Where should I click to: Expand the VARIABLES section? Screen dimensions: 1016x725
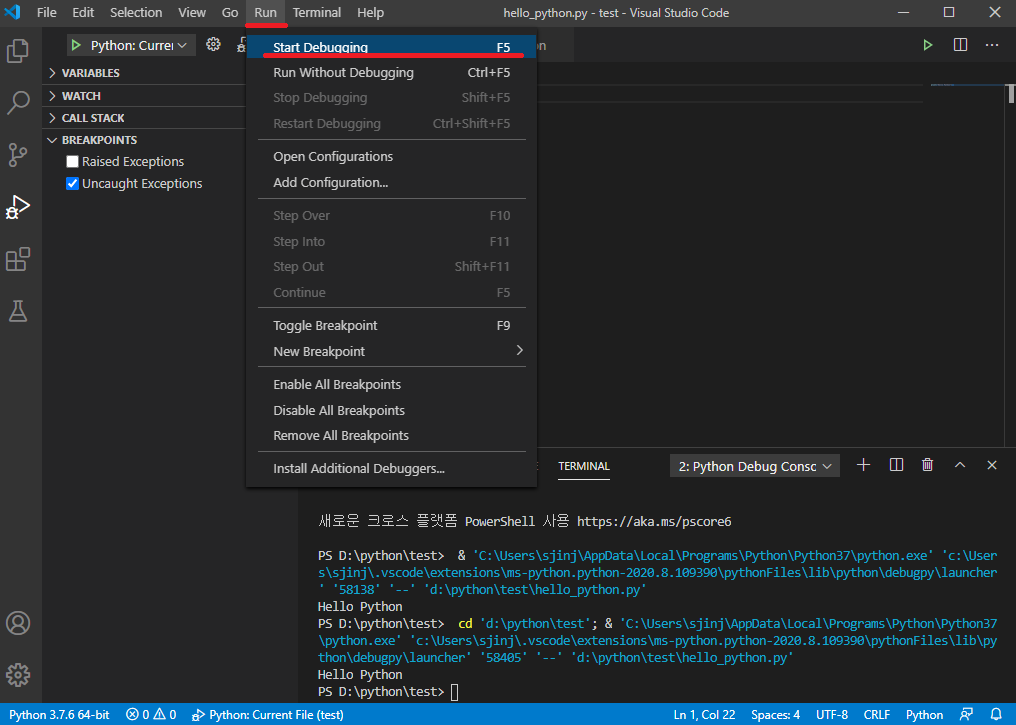click(x=146, y=73)
